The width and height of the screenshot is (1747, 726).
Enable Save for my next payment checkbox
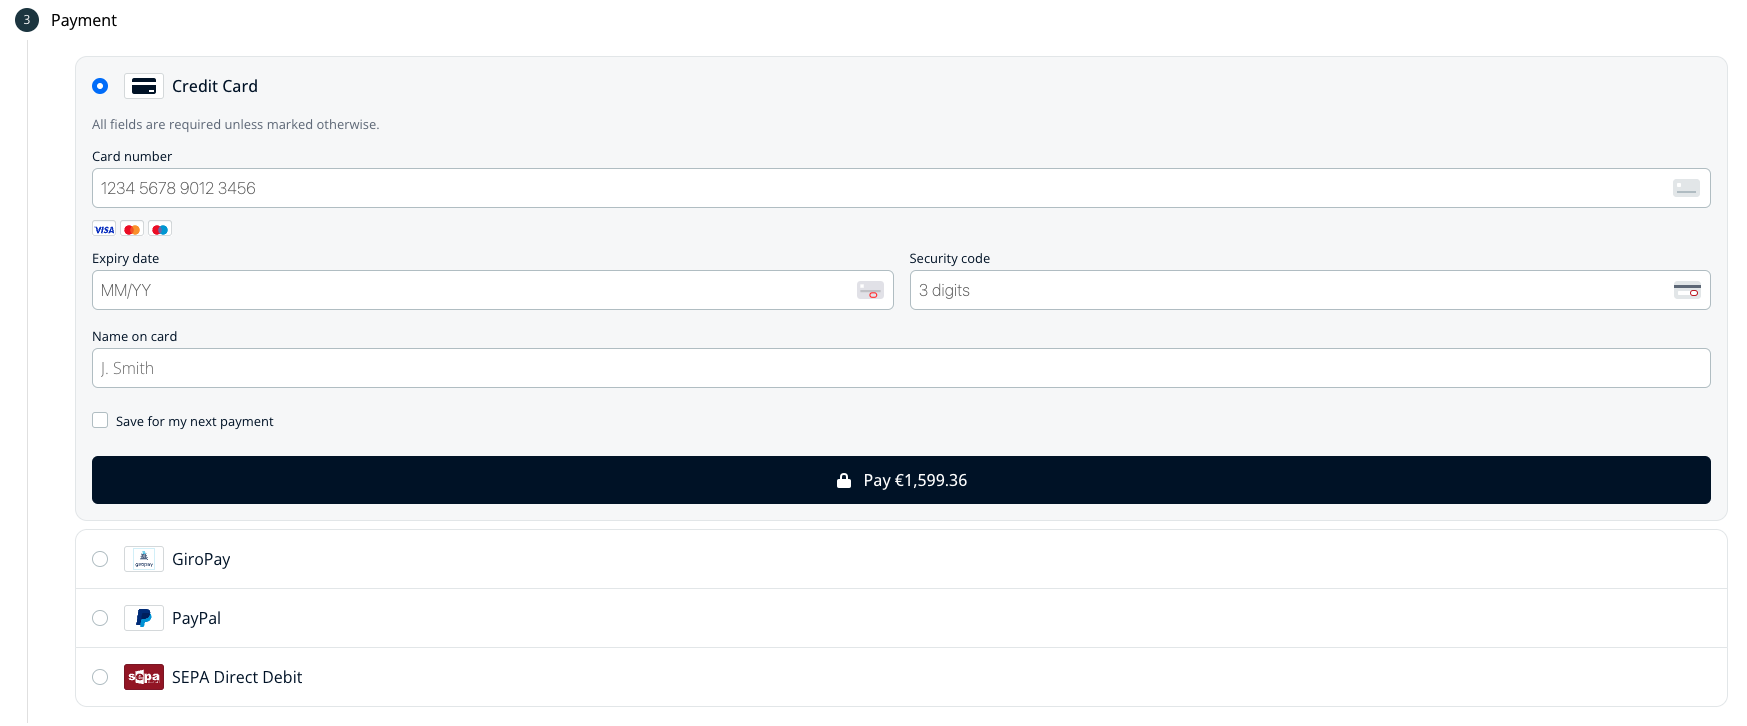pos(100,421)
